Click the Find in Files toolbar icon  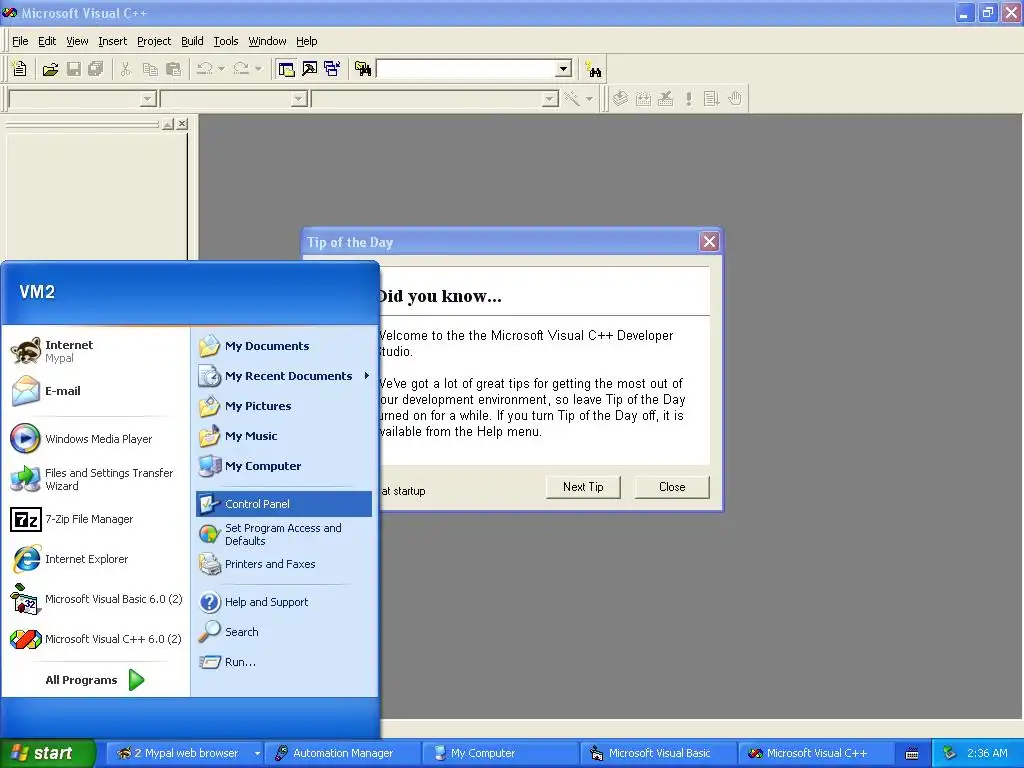[363, 69]
